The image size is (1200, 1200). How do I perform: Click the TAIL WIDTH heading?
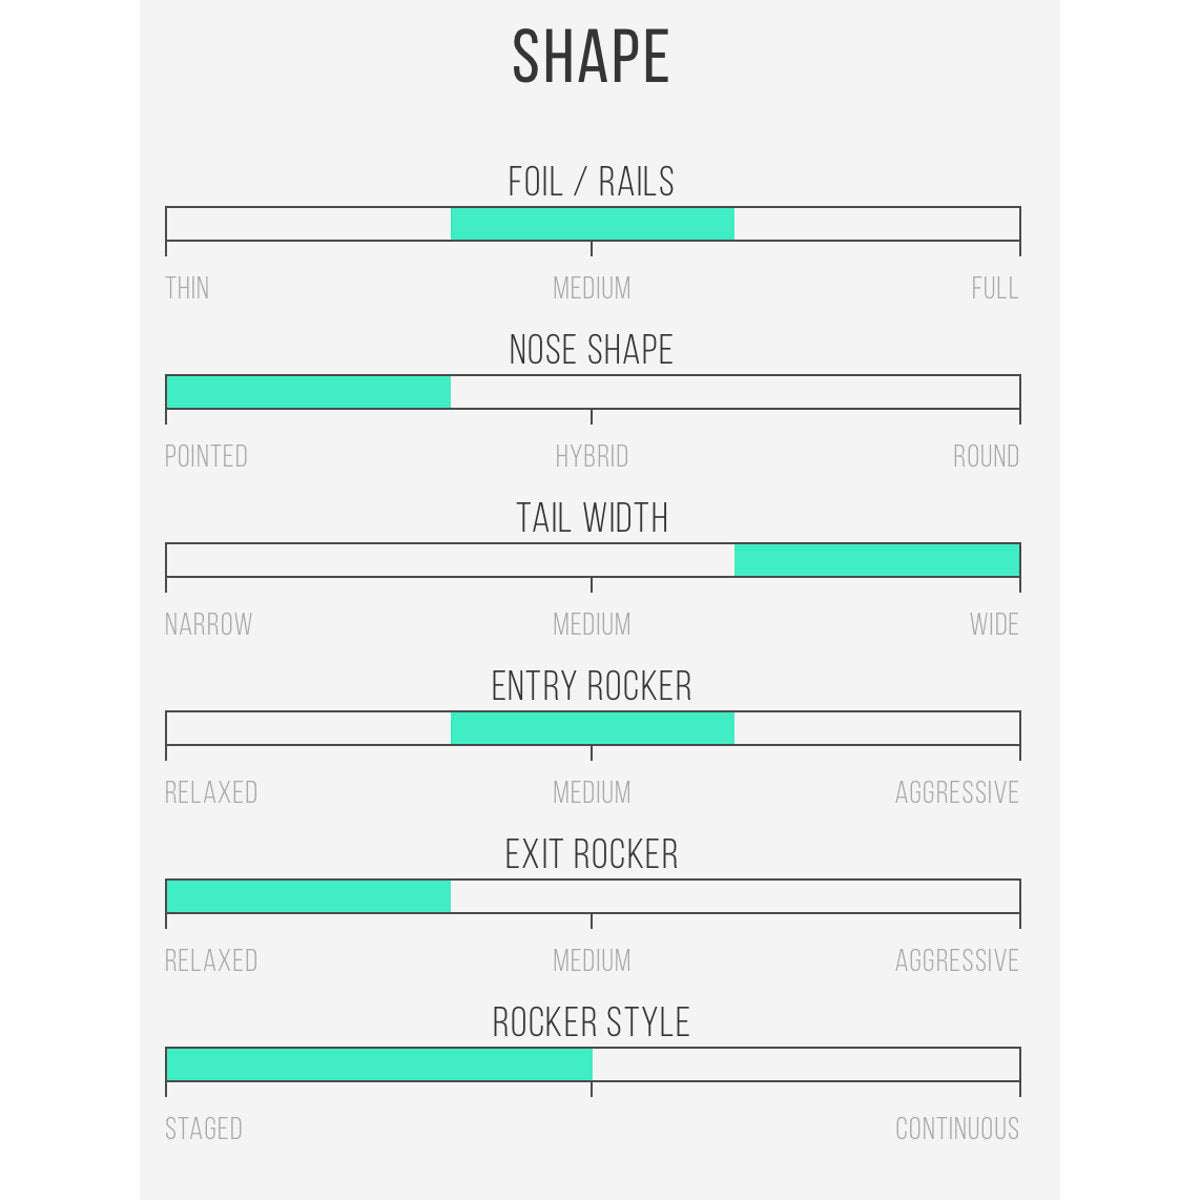pyautogui.click(x=592, y=518)
